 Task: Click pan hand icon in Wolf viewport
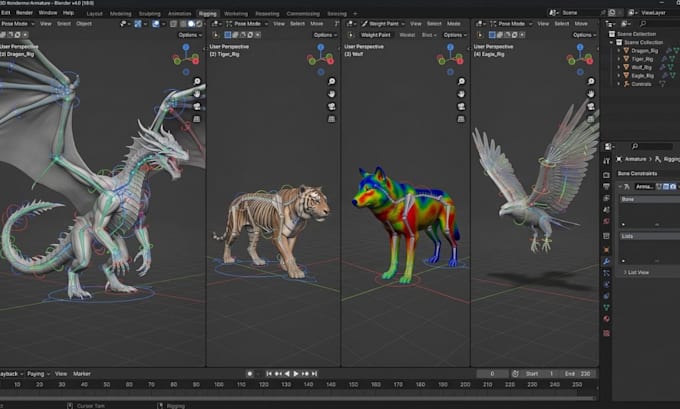pyautogui.click(x=461, y=94)
